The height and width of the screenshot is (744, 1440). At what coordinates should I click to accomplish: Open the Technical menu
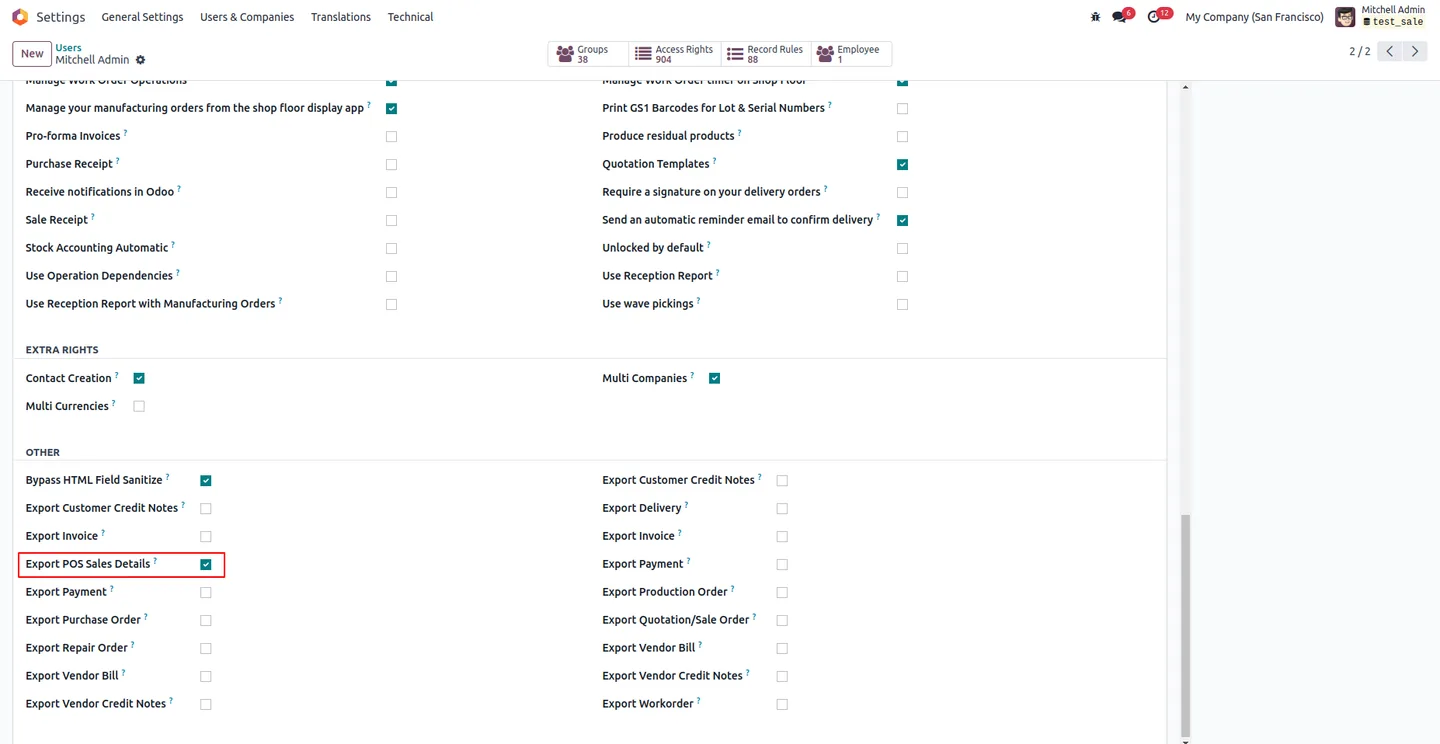click(x=411, y=17)
